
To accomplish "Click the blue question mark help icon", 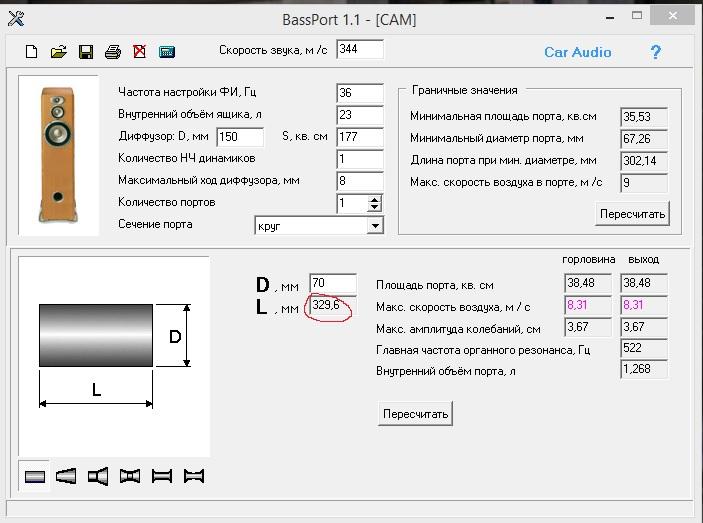I will [x=656, y=52].
